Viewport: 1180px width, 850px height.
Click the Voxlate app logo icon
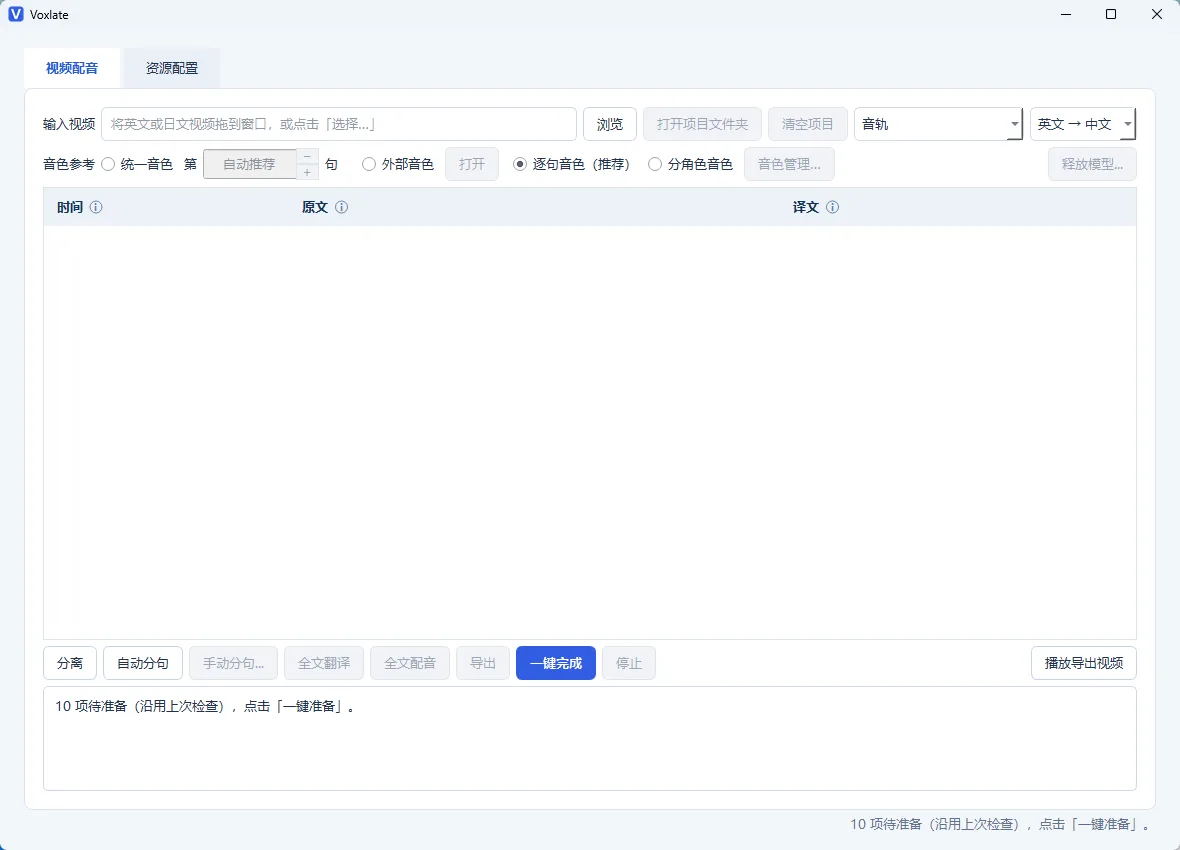[x=16, y=14]
